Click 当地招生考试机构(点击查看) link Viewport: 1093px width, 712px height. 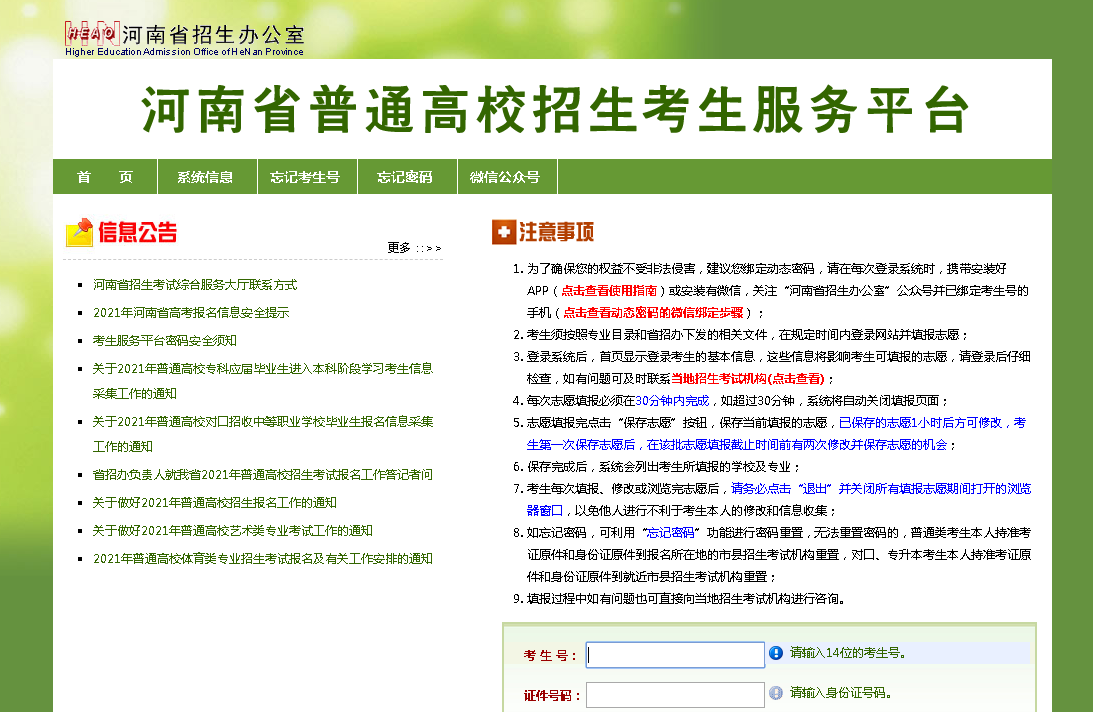tap(747, 378)
